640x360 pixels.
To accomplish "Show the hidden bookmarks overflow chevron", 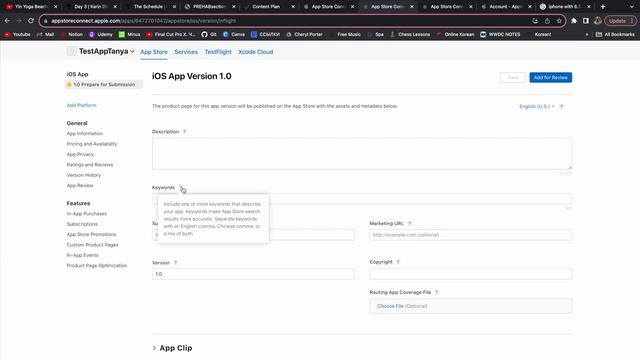I will [x=587, y=34].
